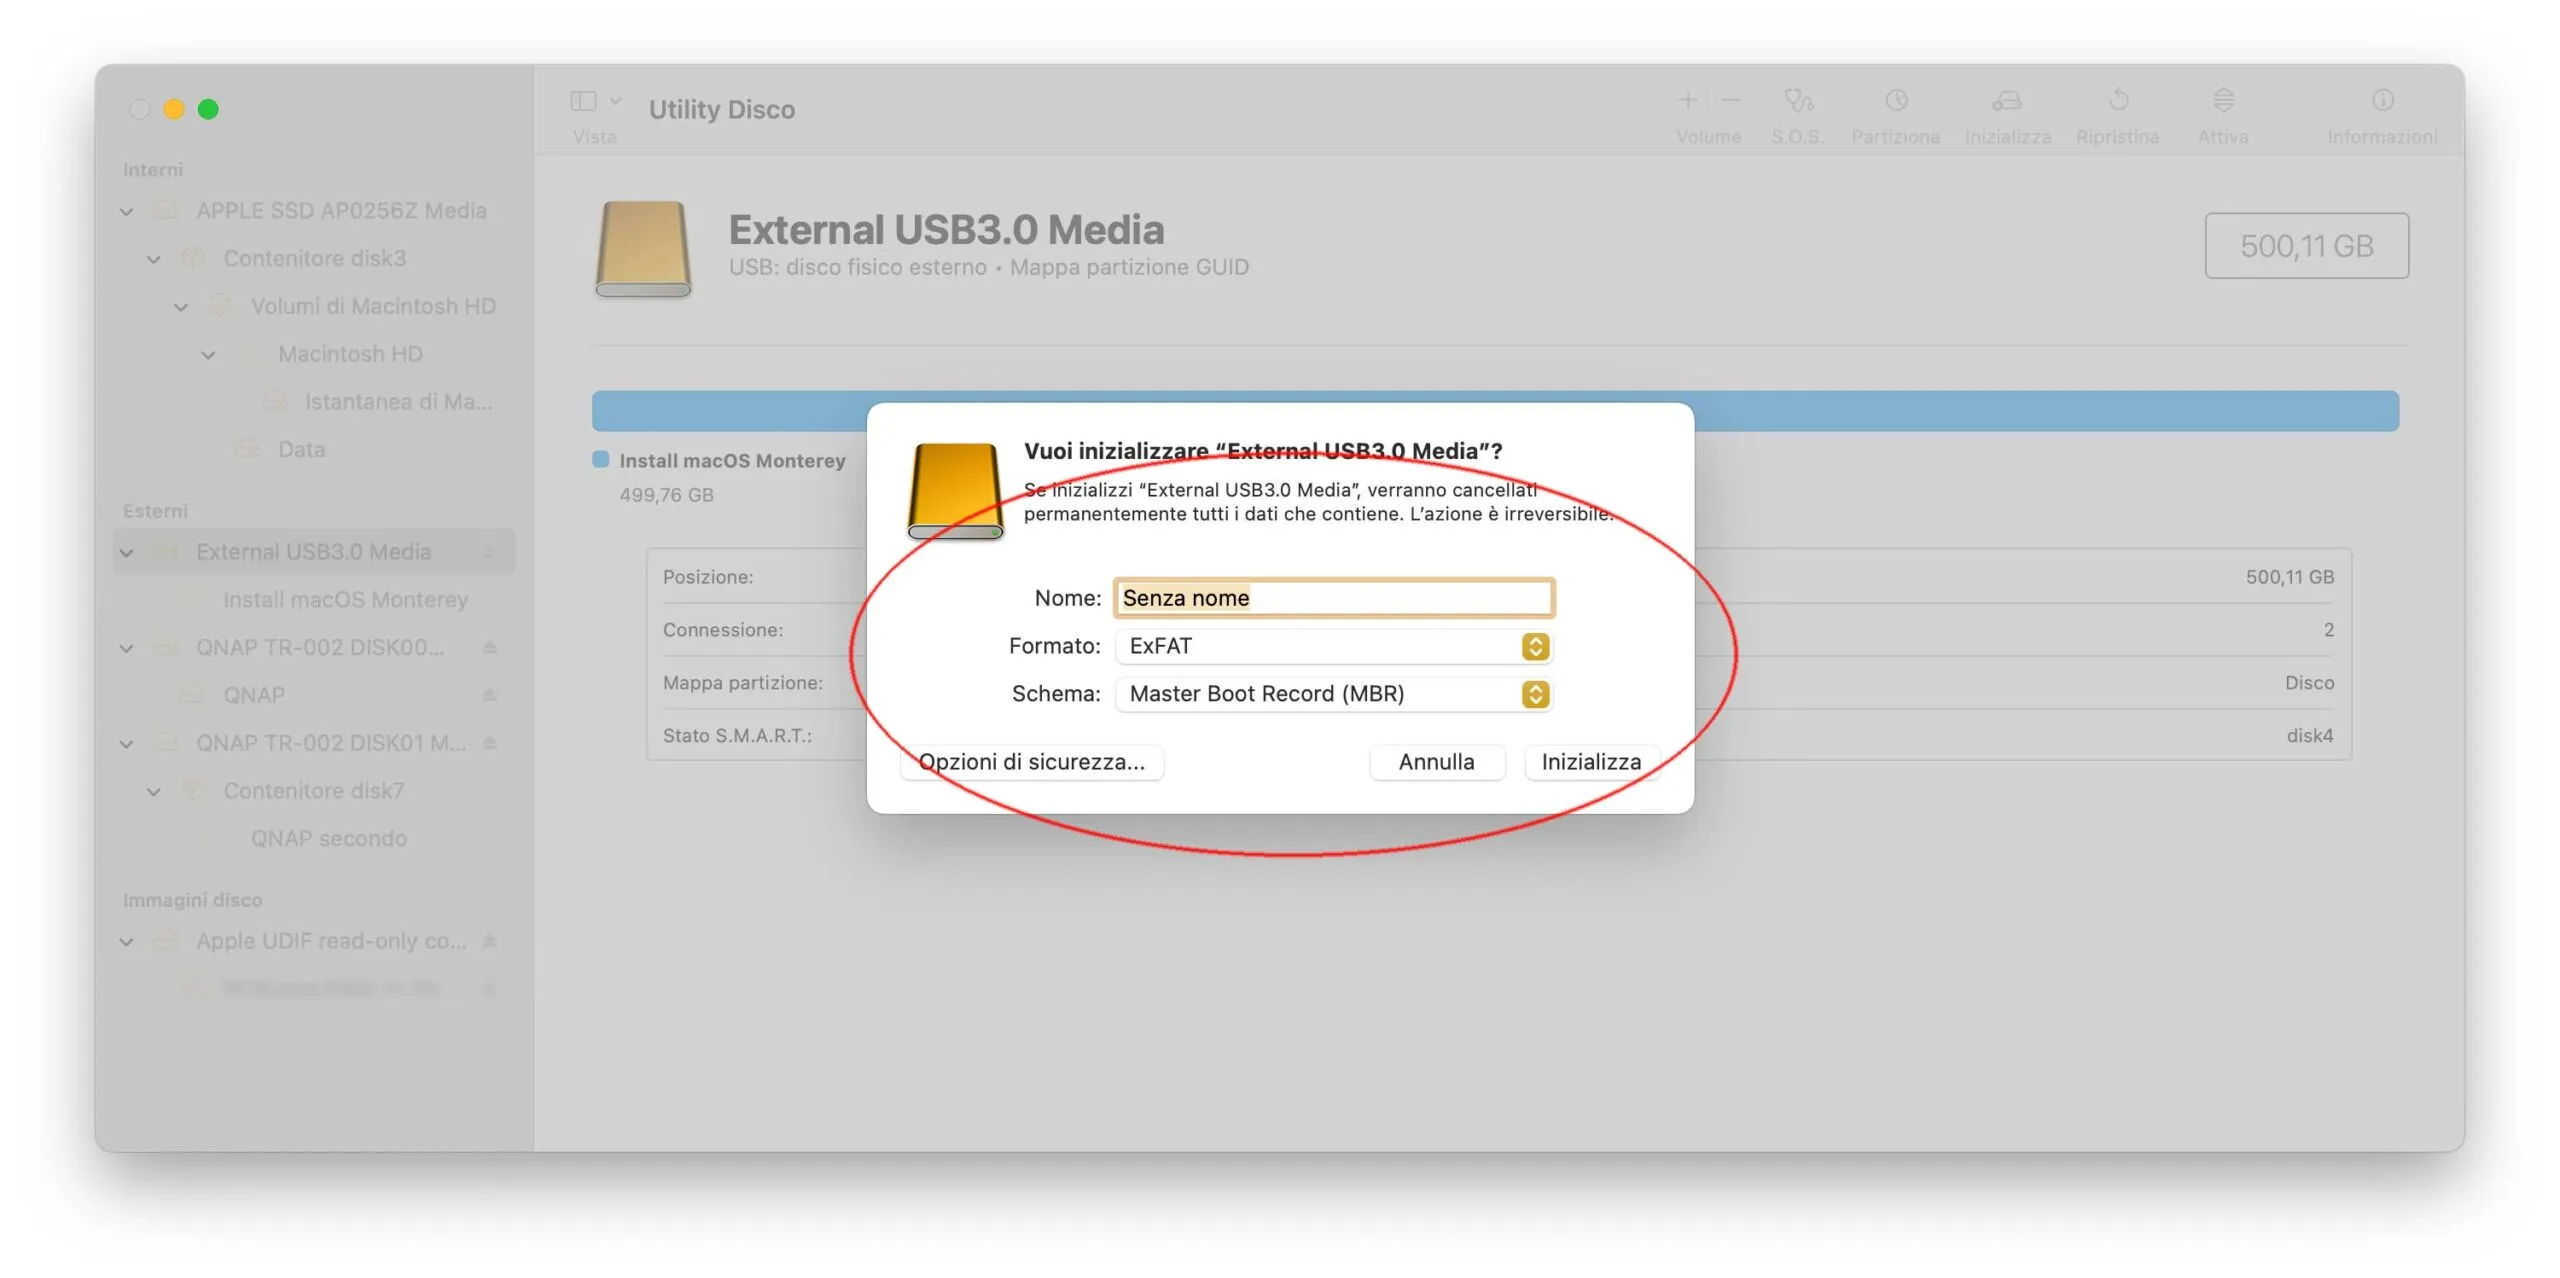Collapse APPLE SSD AP0256Z Media entry

[126, 210]
